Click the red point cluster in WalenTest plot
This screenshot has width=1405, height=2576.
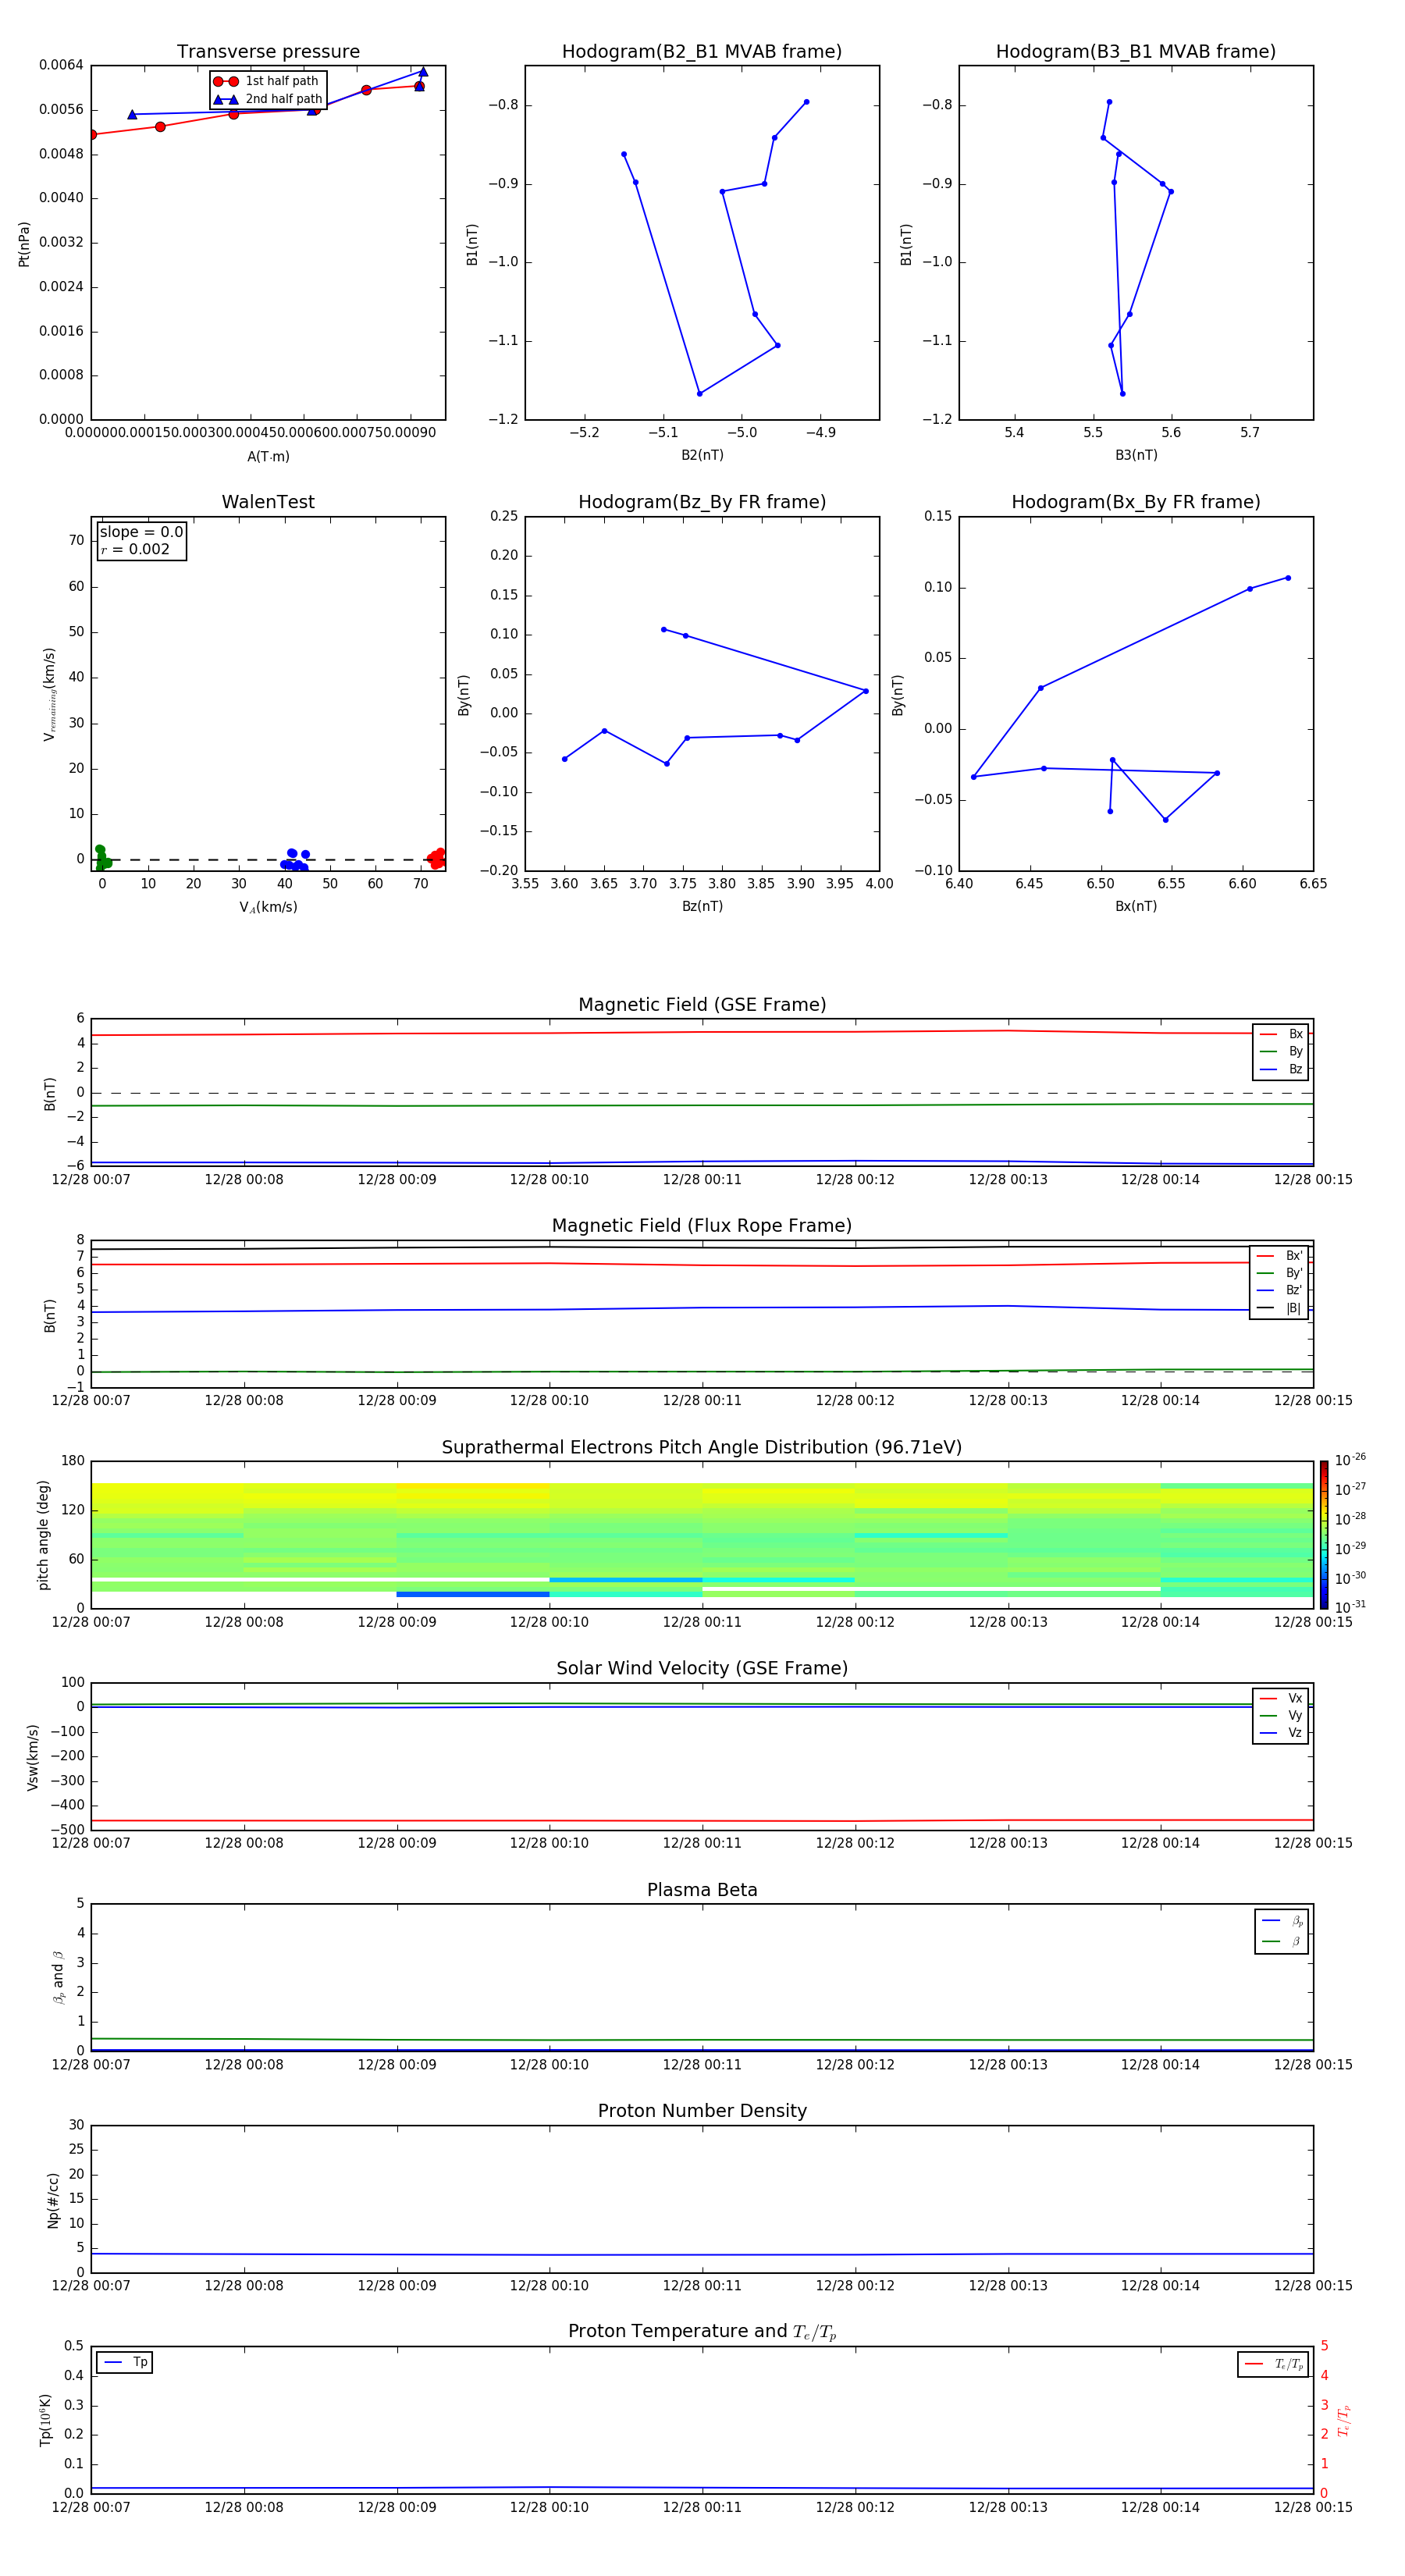(x=436, y=858)
